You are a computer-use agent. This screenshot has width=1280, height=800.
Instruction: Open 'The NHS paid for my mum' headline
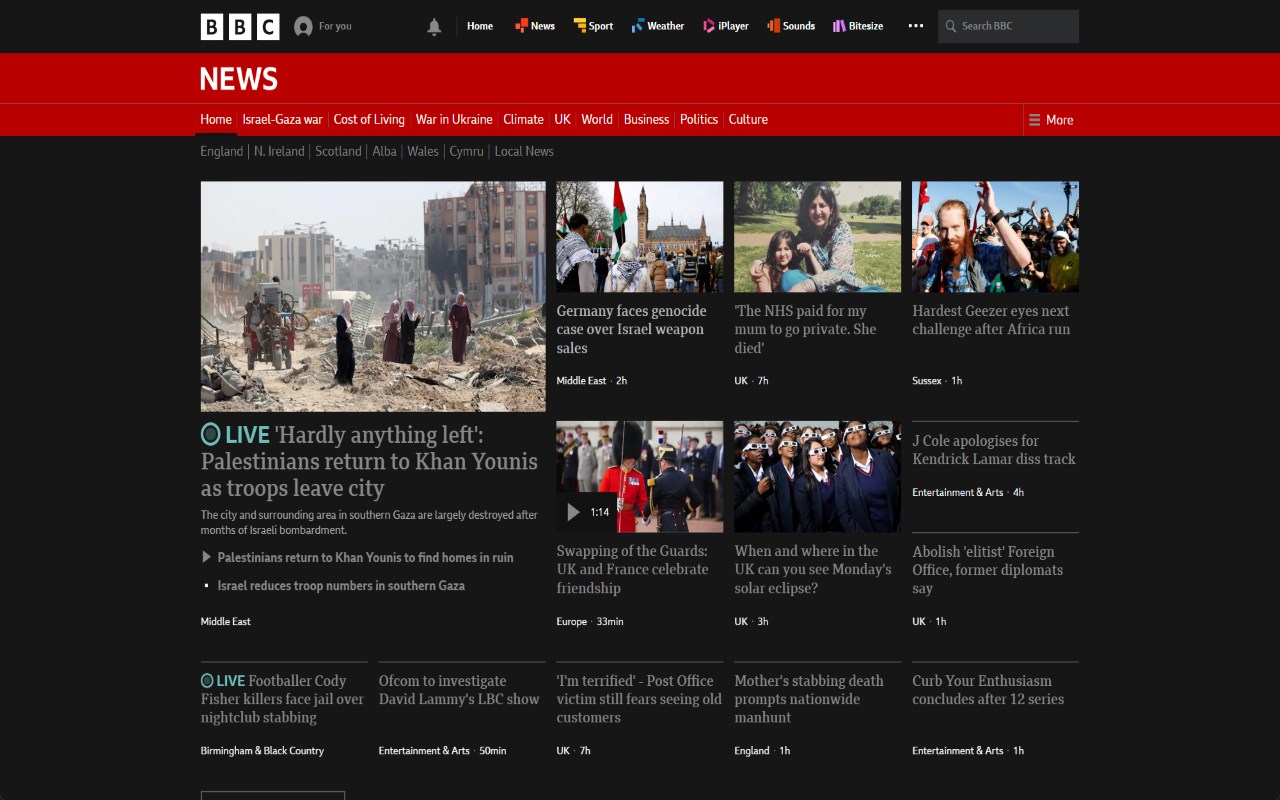(805, 329)
